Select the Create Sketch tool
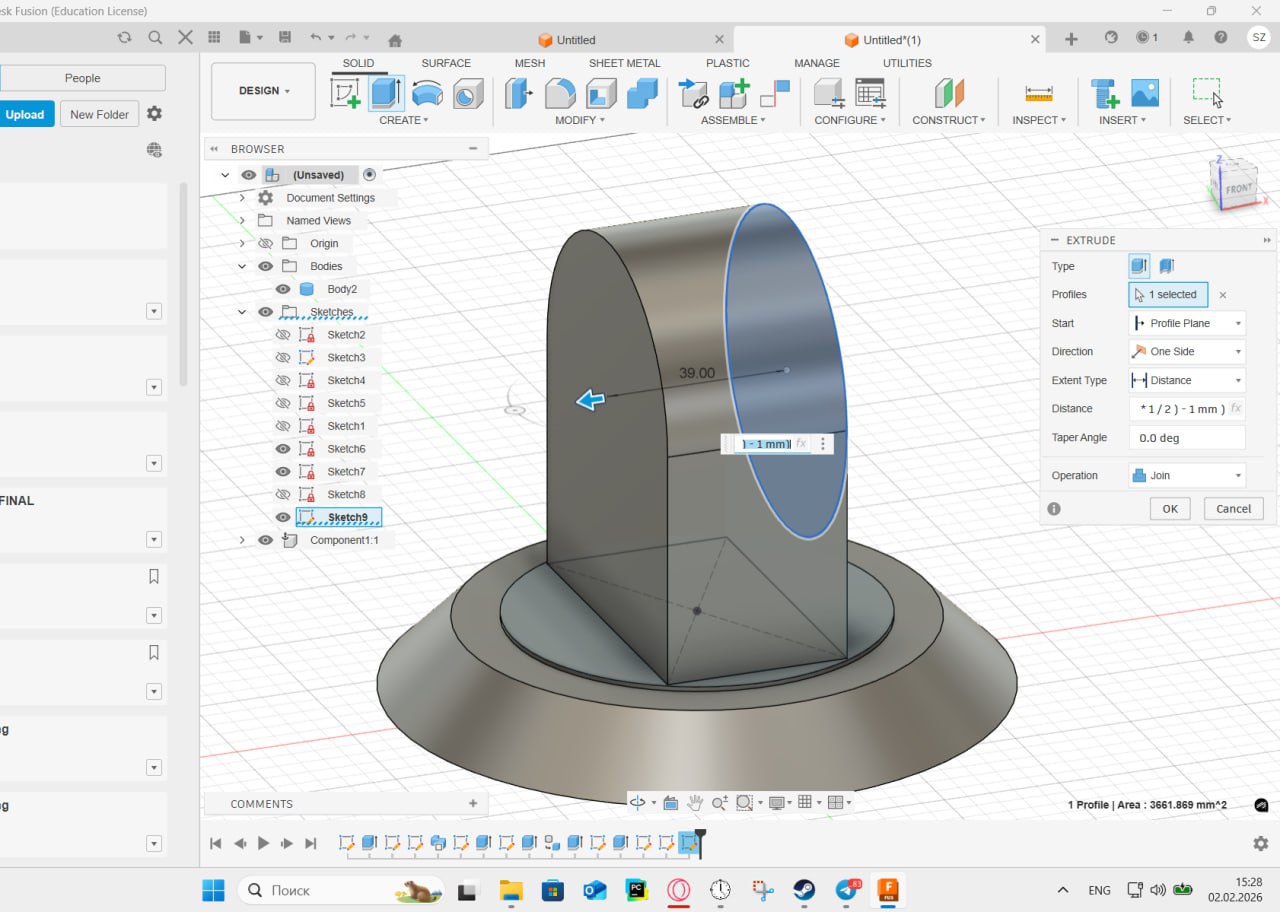Viewport: 1280px width, 912px height. 345,93
